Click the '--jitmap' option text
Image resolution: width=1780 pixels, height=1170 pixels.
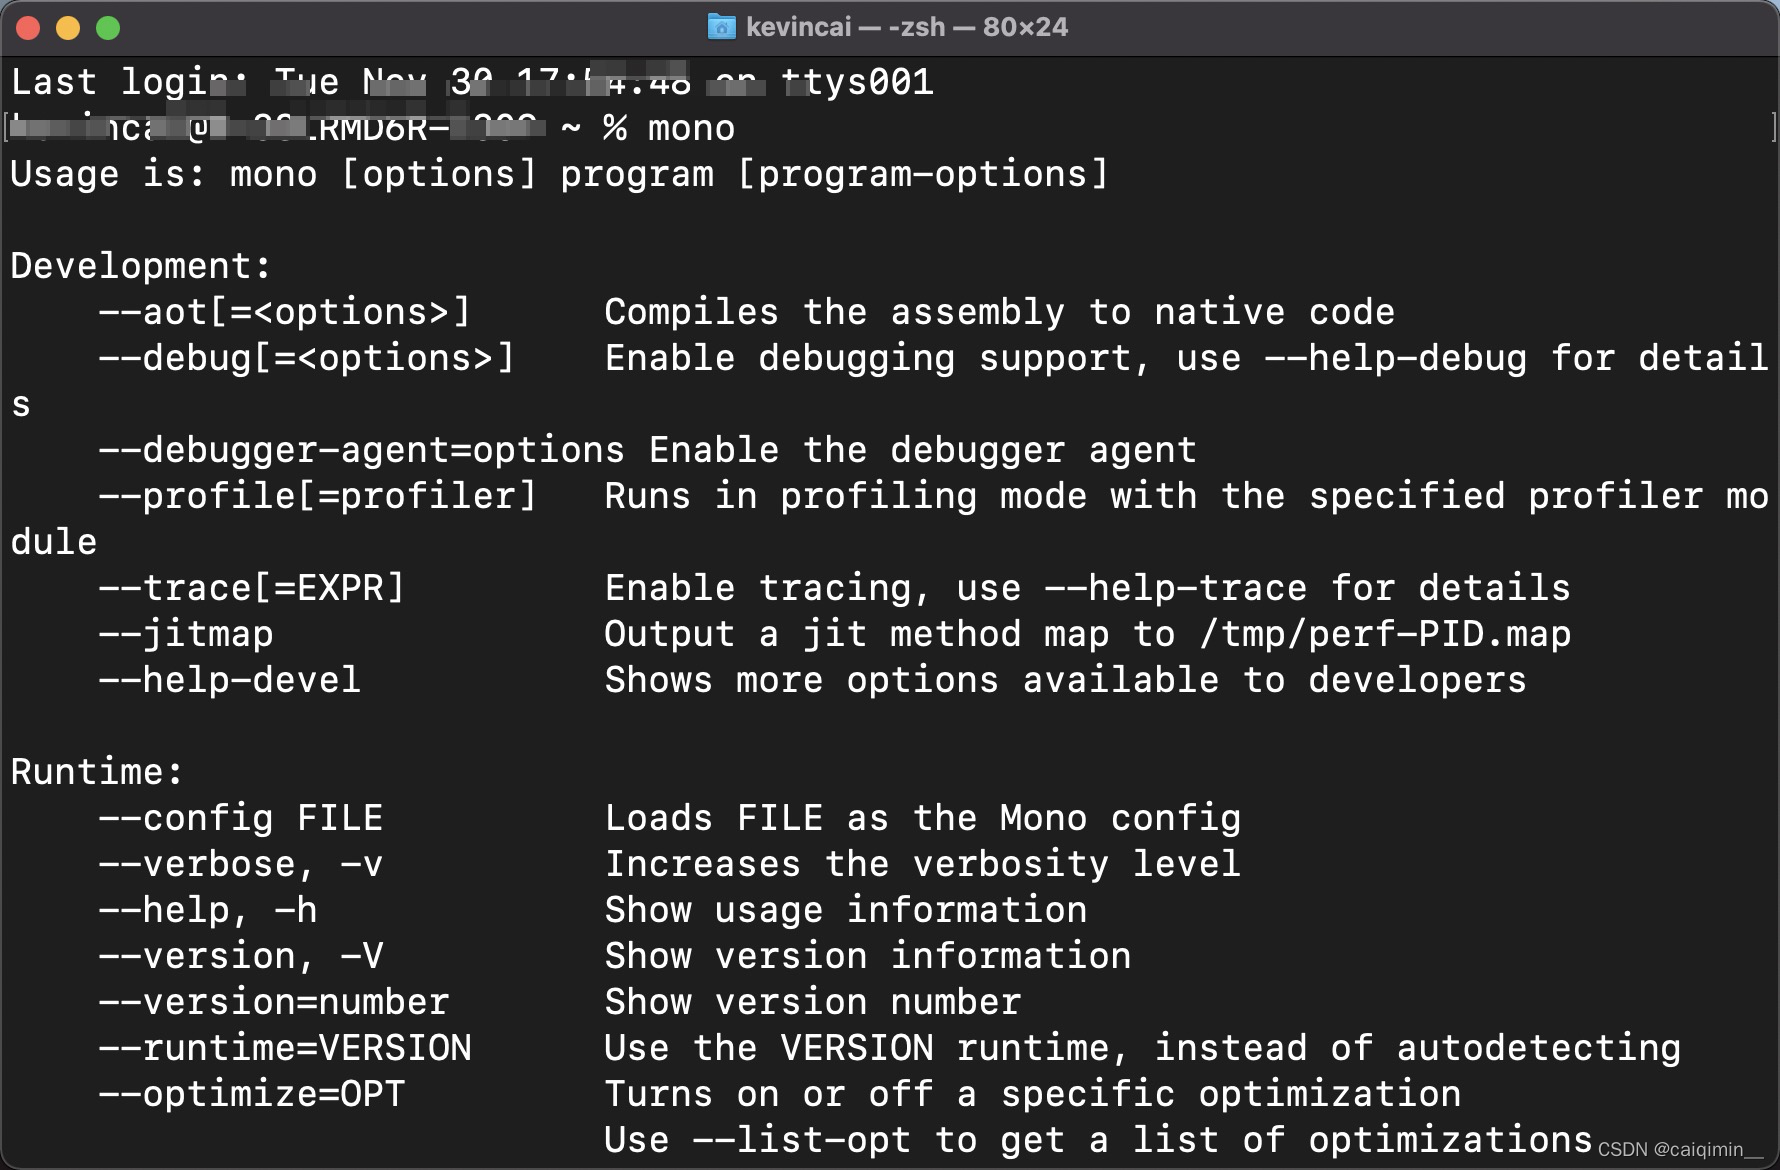(186, 635)
